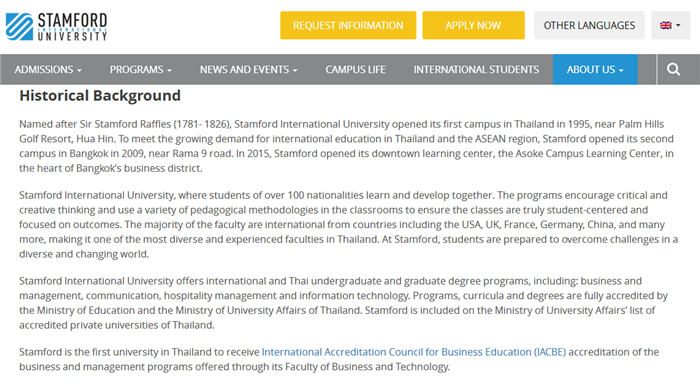The width and height of the screenshot is (700, 389).
Task: Click the Sir Stamford Raffles paragraph
Action: (x=346, y=146)
